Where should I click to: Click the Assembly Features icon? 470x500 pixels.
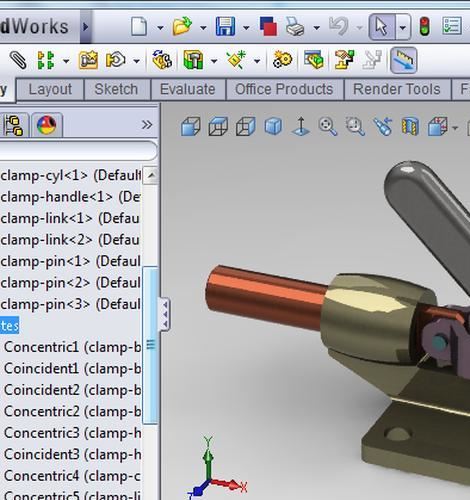coord(193,60)
